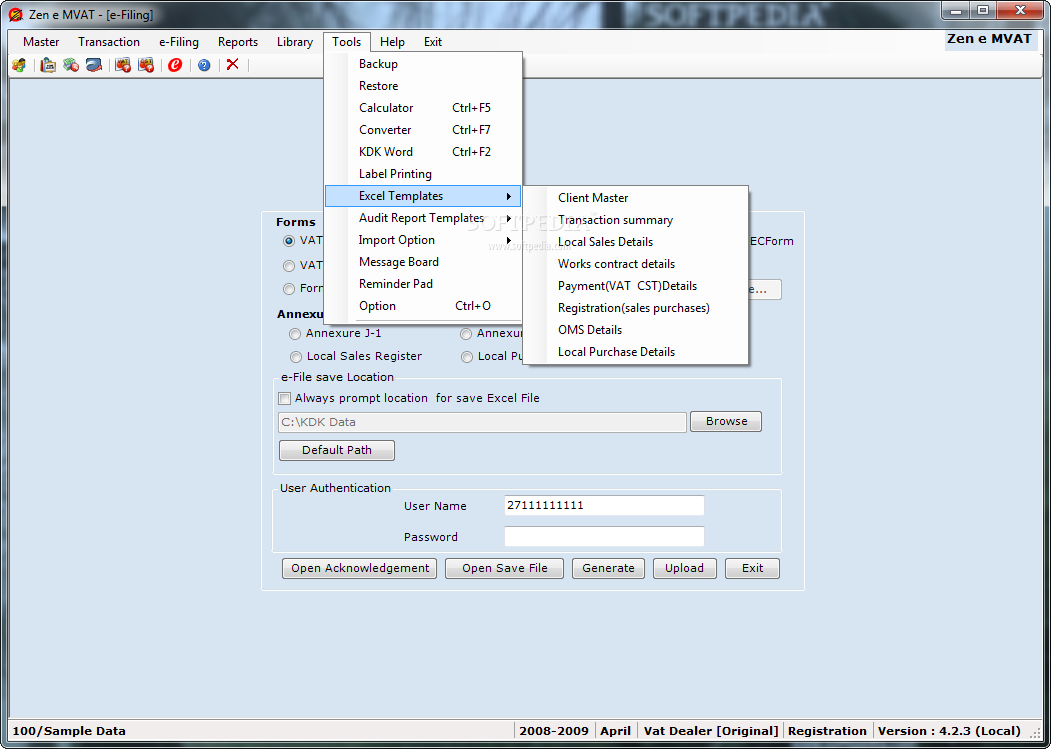1051x749 pixels.
Task: Click the Open Acknowledgement button
Action: click(359, 569)
